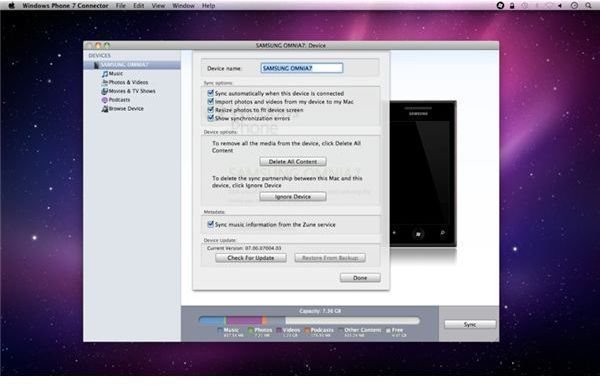Image resolution: width=600 pixels, height=386 pixels.
Task: Open the Apple menu
Action: [x=11, y=5]
